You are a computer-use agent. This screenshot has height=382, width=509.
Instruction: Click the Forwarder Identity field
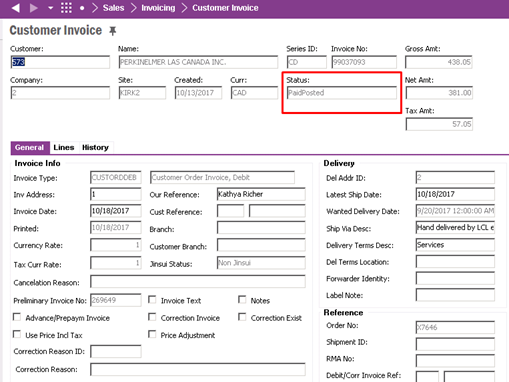(x=455, y=278)
